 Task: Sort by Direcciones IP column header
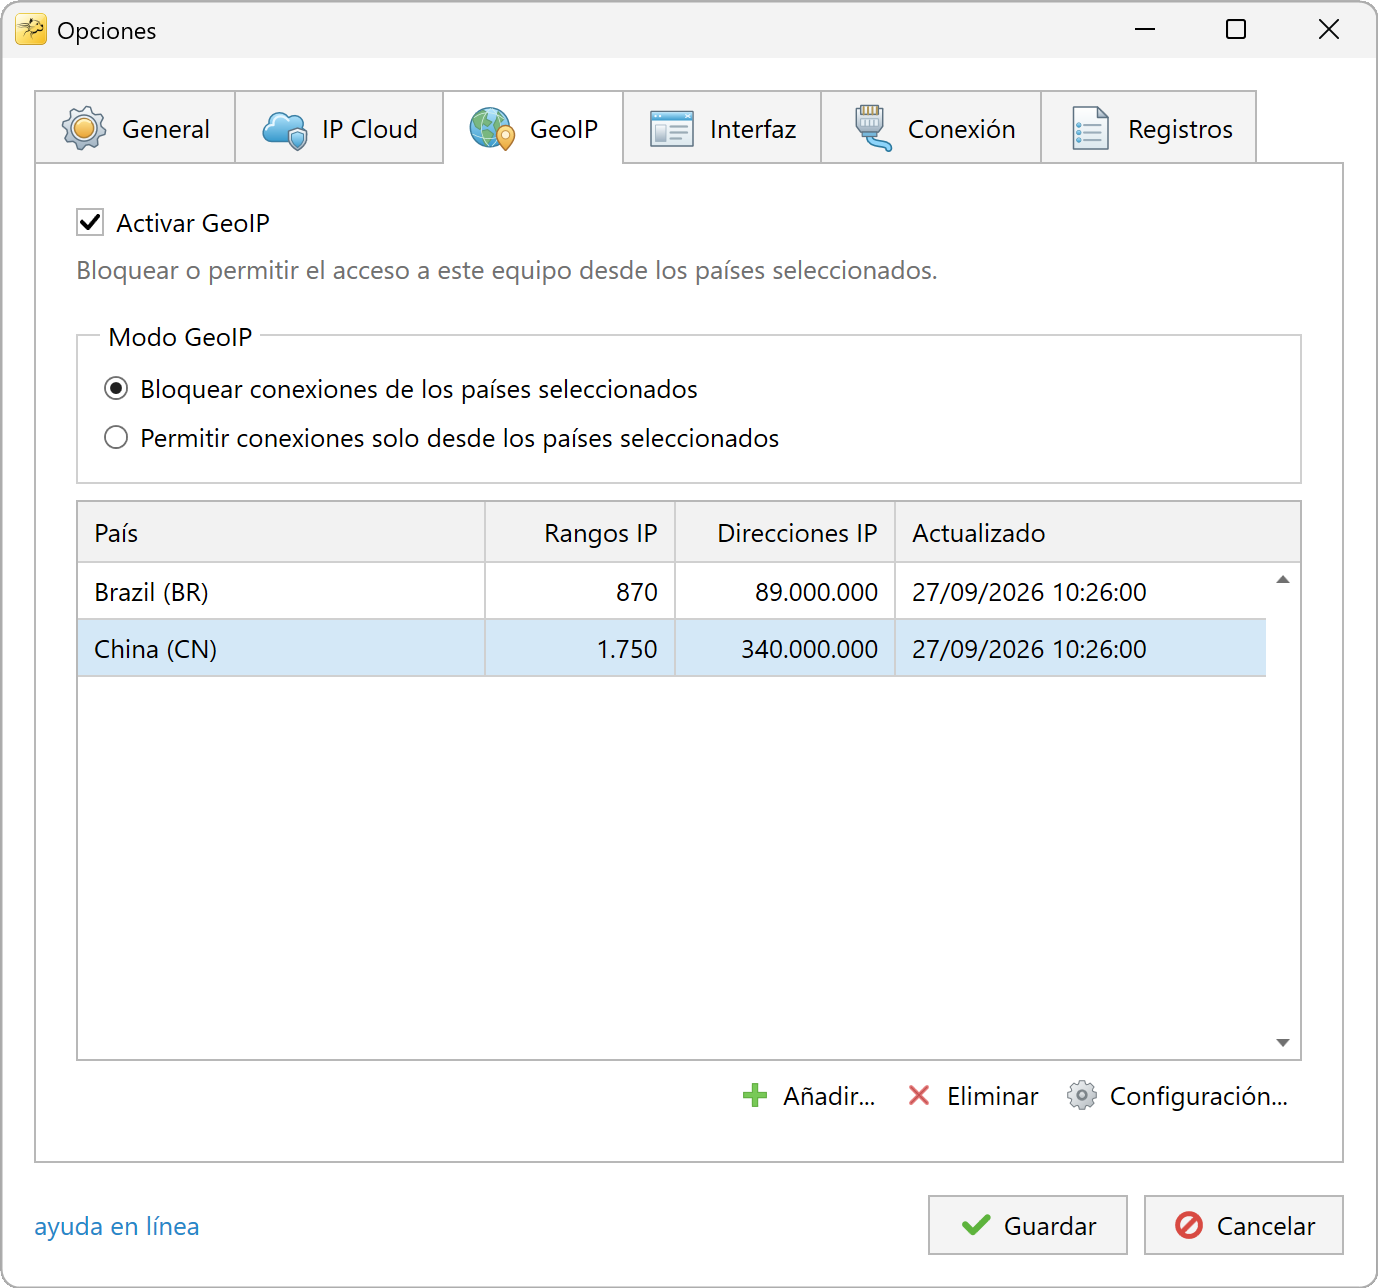click(x=785, y=532)
